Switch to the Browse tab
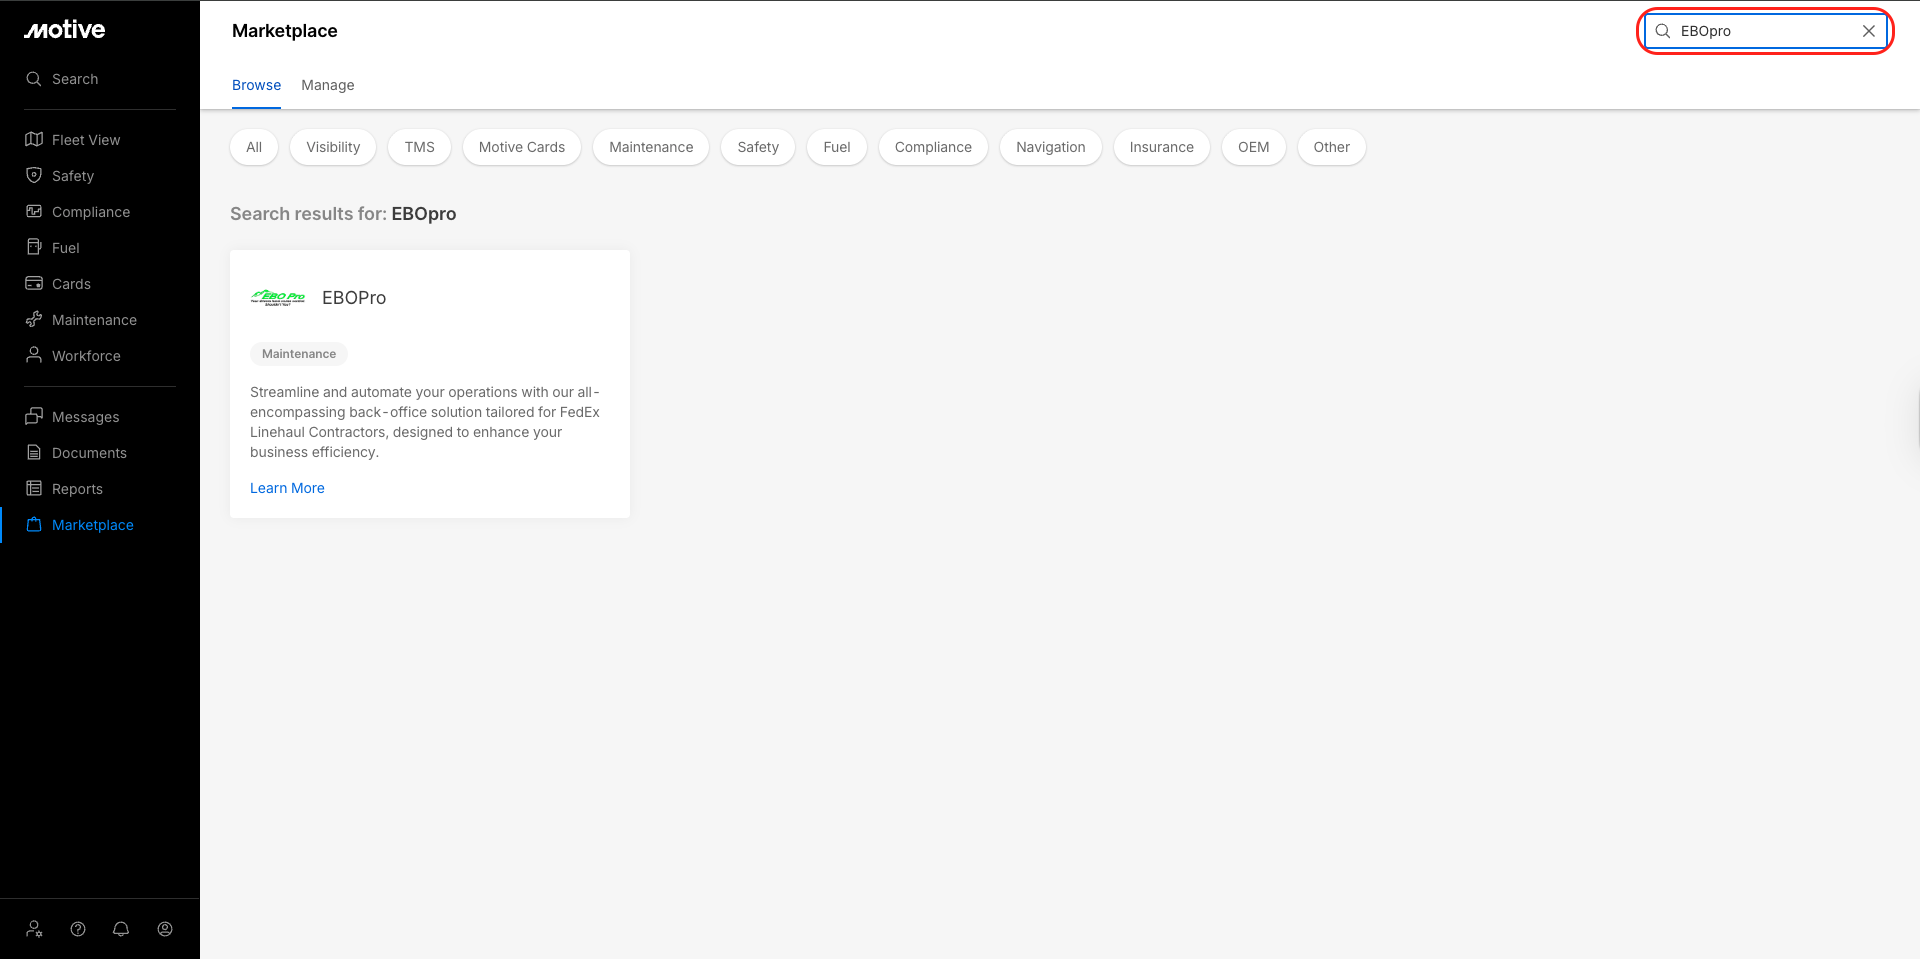 pos(256,86)
